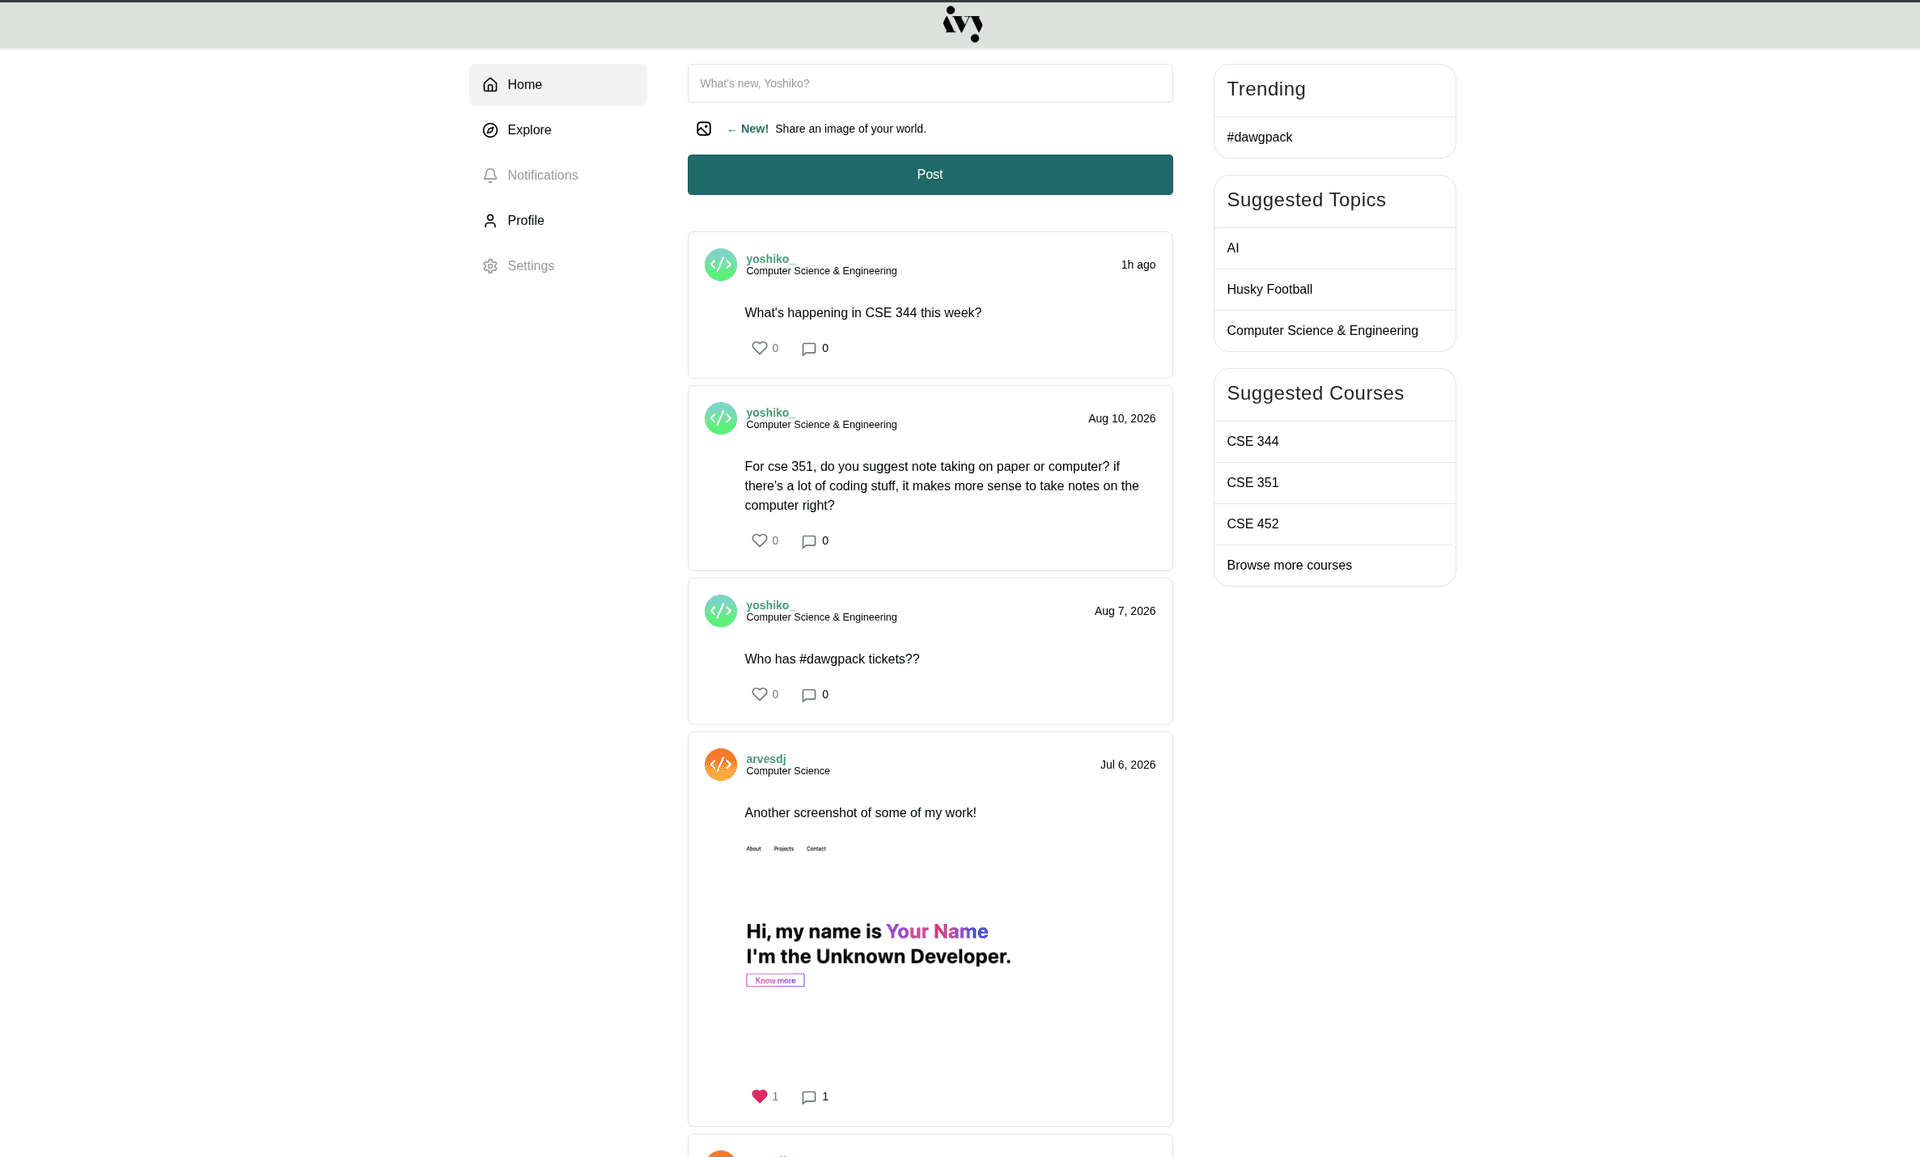Click the arvesdj username link

click(x=766, y=759)
